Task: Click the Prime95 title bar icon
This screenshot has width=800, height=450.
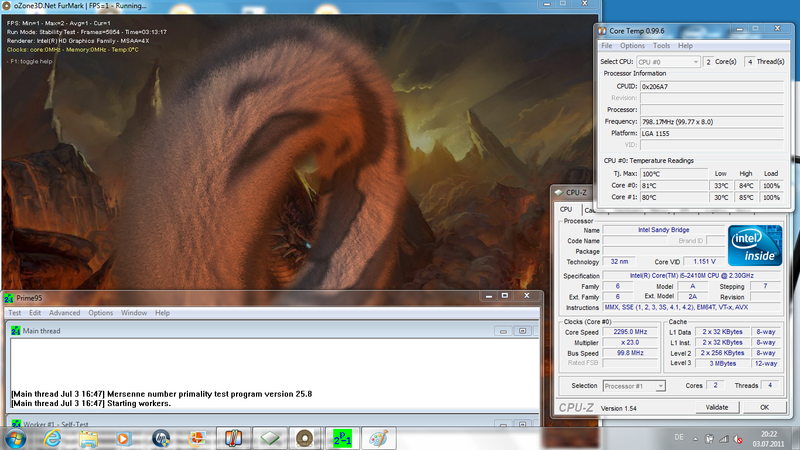Action: point(9,298)
